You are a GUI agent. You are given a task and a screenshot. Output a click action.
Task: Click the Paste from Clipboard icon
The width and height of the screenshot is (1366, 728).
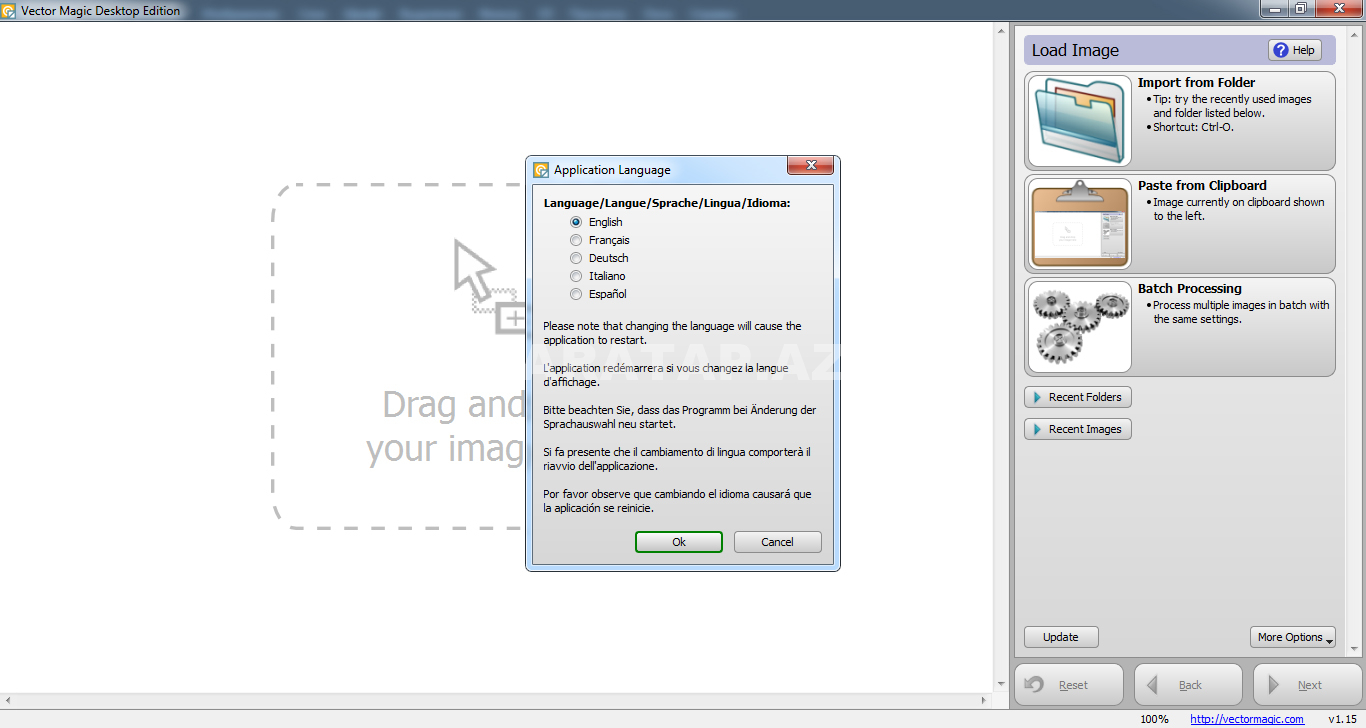click(x=1079, y=224)
